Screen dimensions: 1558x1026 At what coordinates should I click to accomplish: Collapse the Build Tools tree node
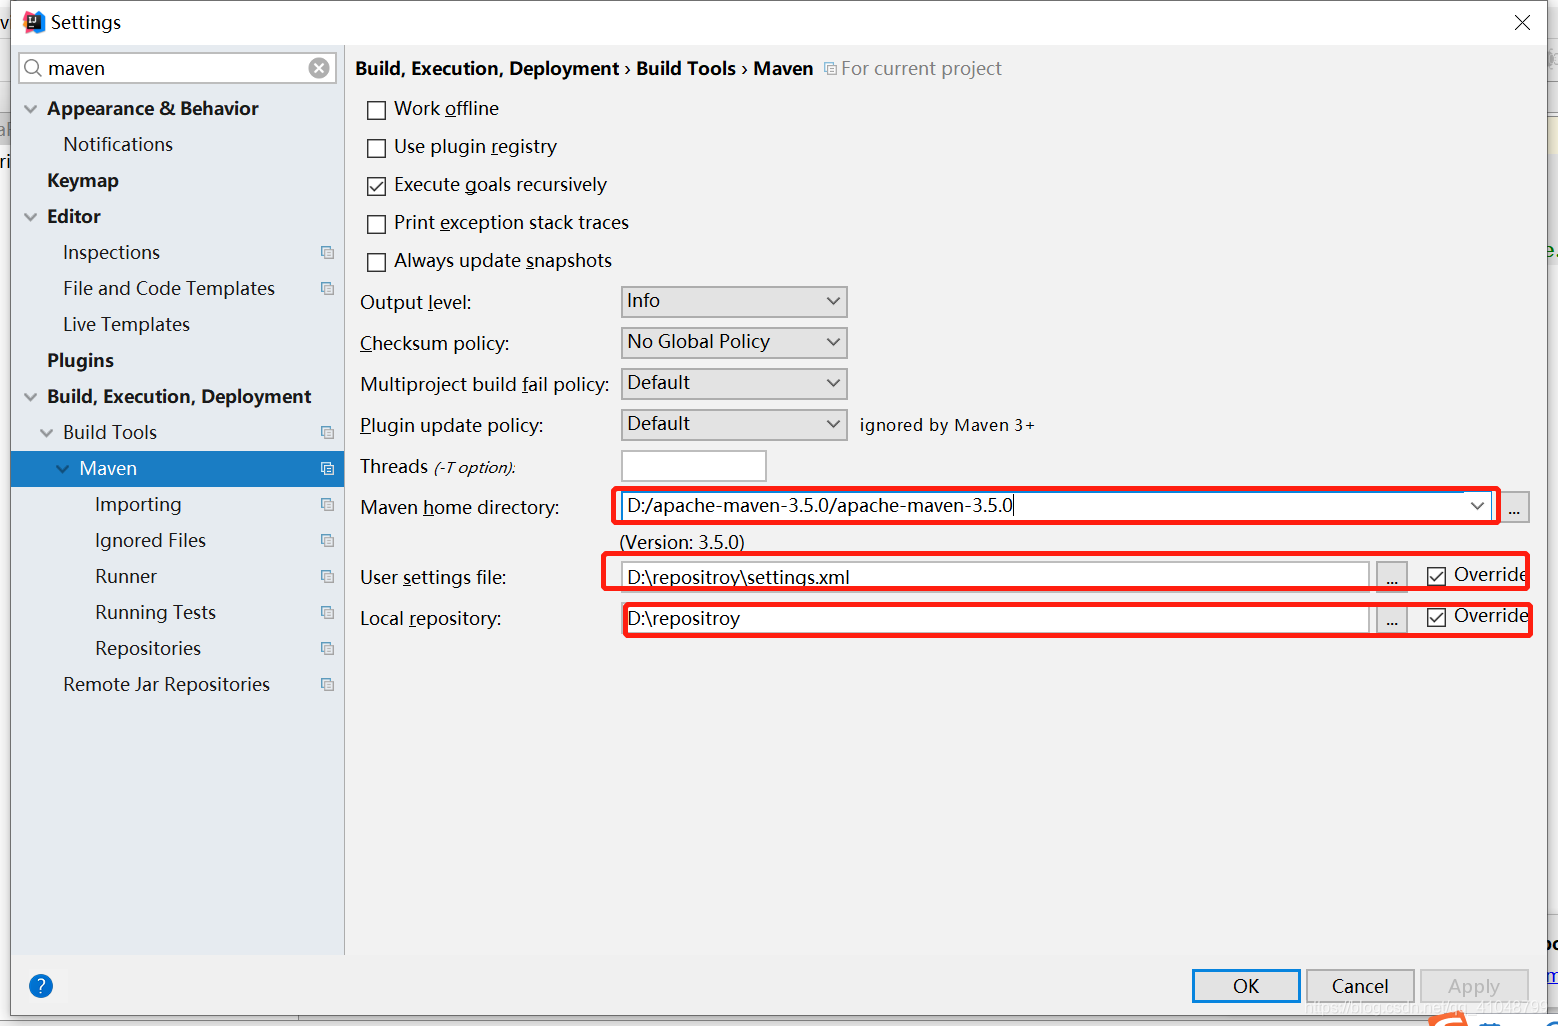point(46,432)
